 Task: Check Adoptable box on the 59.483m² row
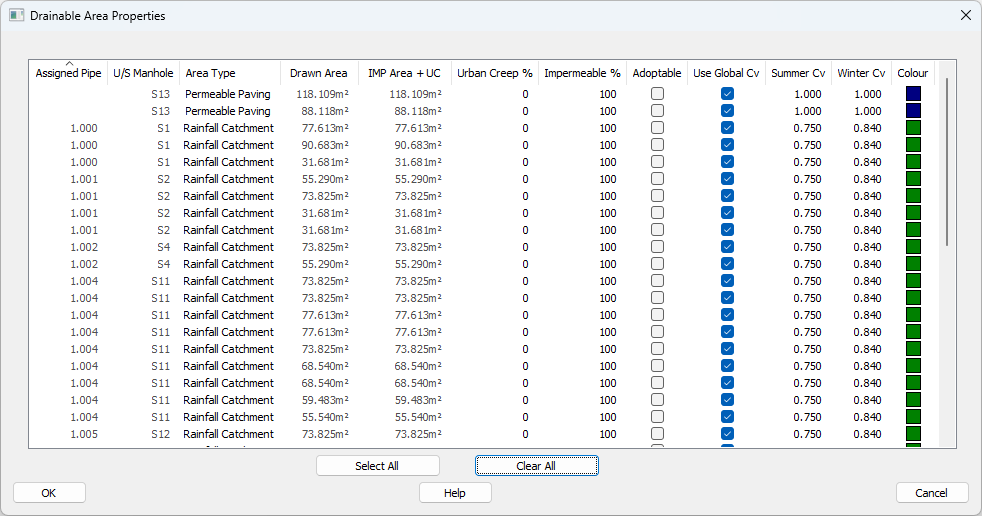tap(657, 400)
